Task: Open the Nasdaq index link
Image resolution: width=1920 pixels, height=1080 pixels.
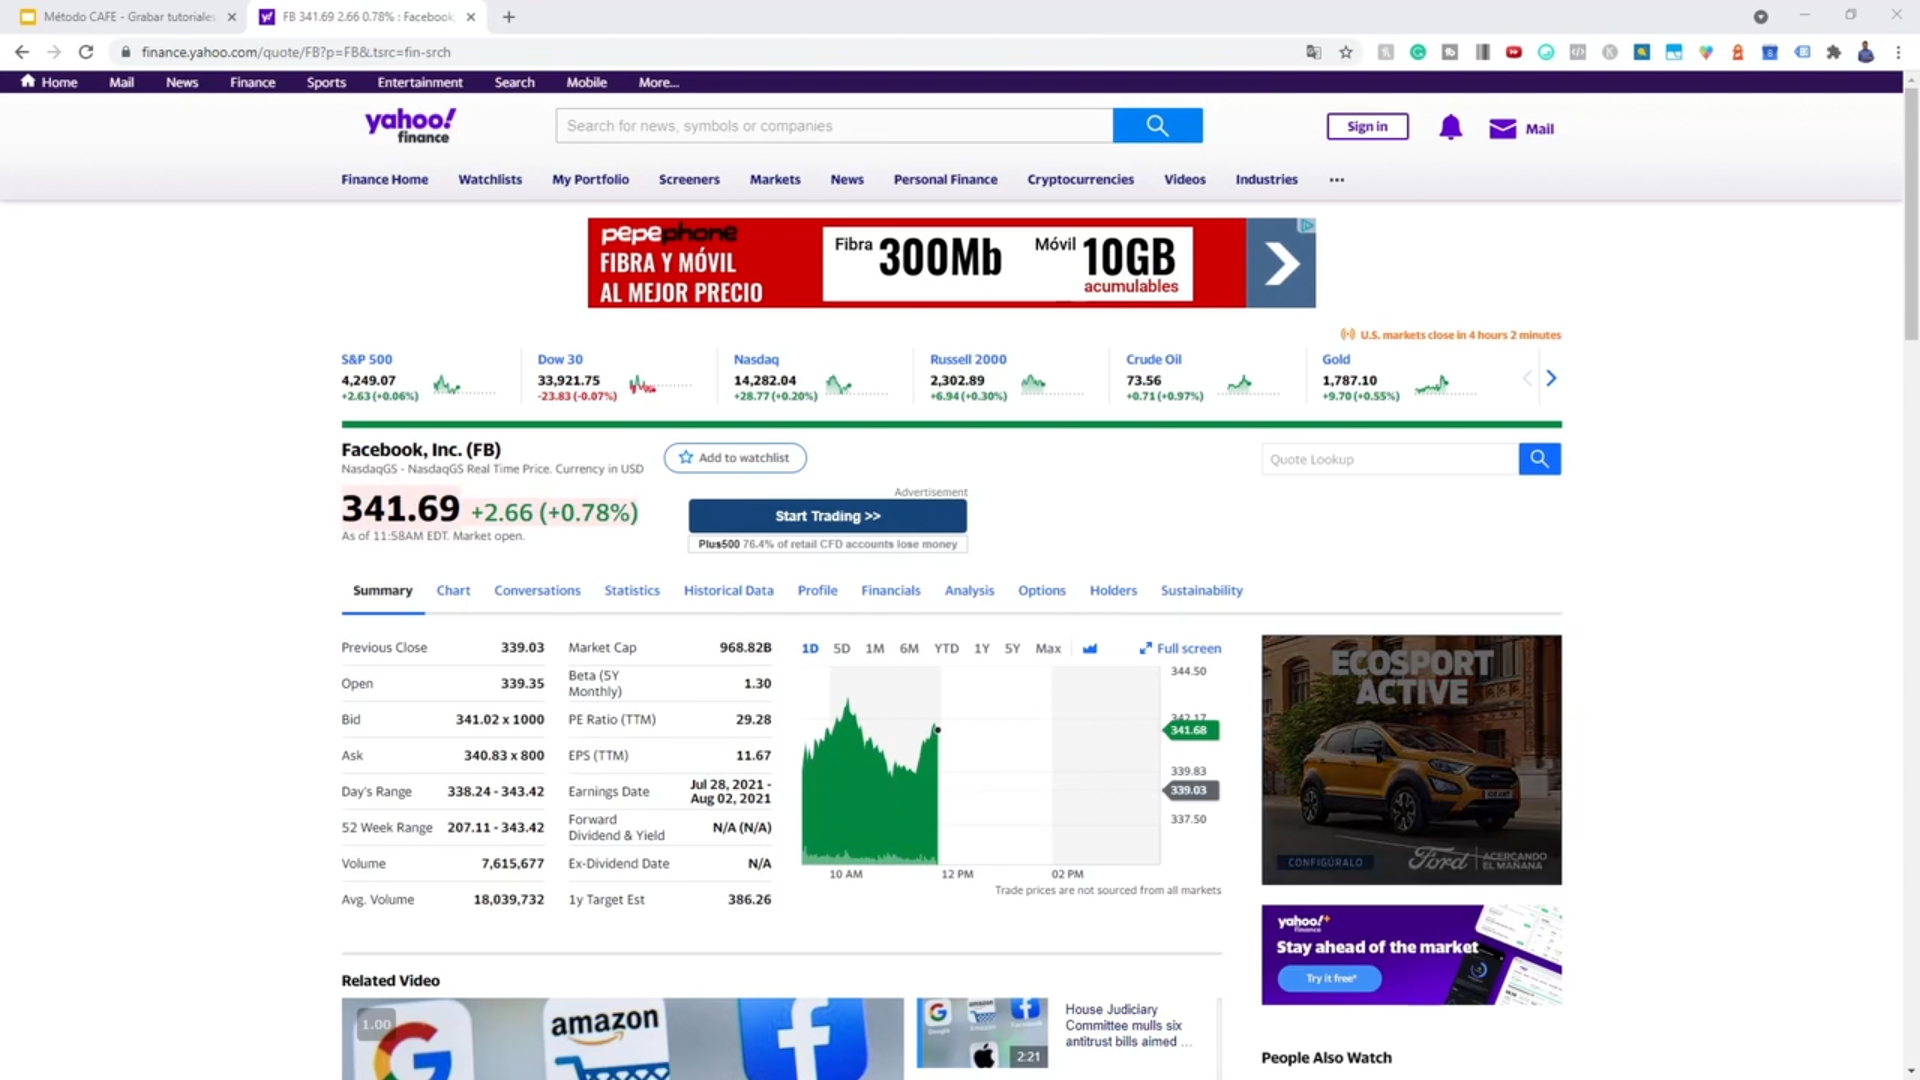Action: point(756,360)
